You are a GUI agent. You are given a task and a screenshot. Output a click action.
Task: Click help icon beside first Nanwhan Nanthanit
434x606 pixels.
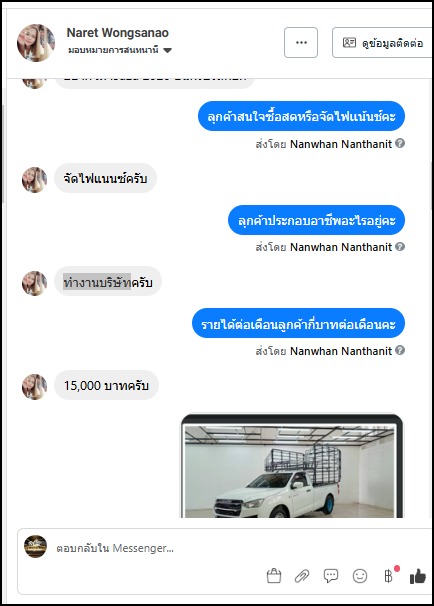click(400, 143)
